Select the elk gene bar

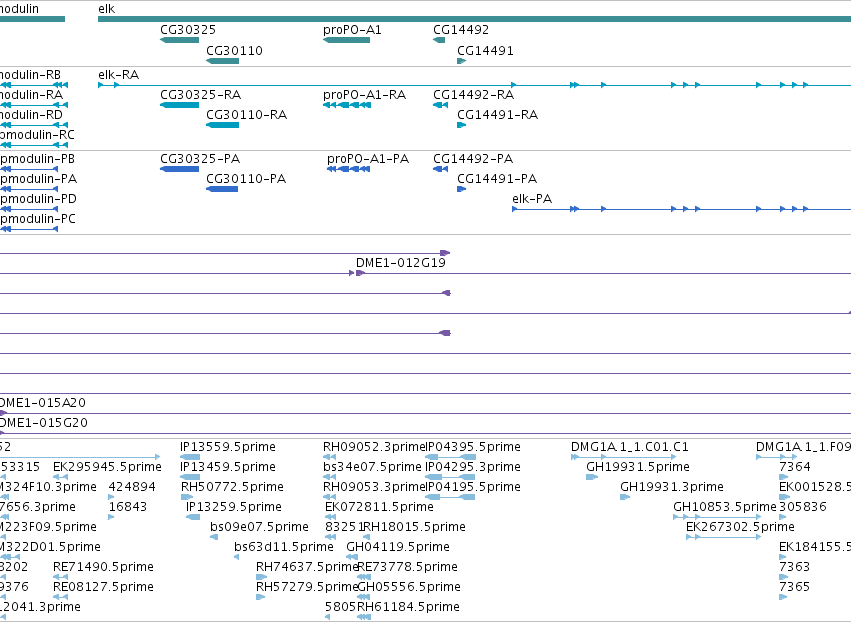[474, 19]
